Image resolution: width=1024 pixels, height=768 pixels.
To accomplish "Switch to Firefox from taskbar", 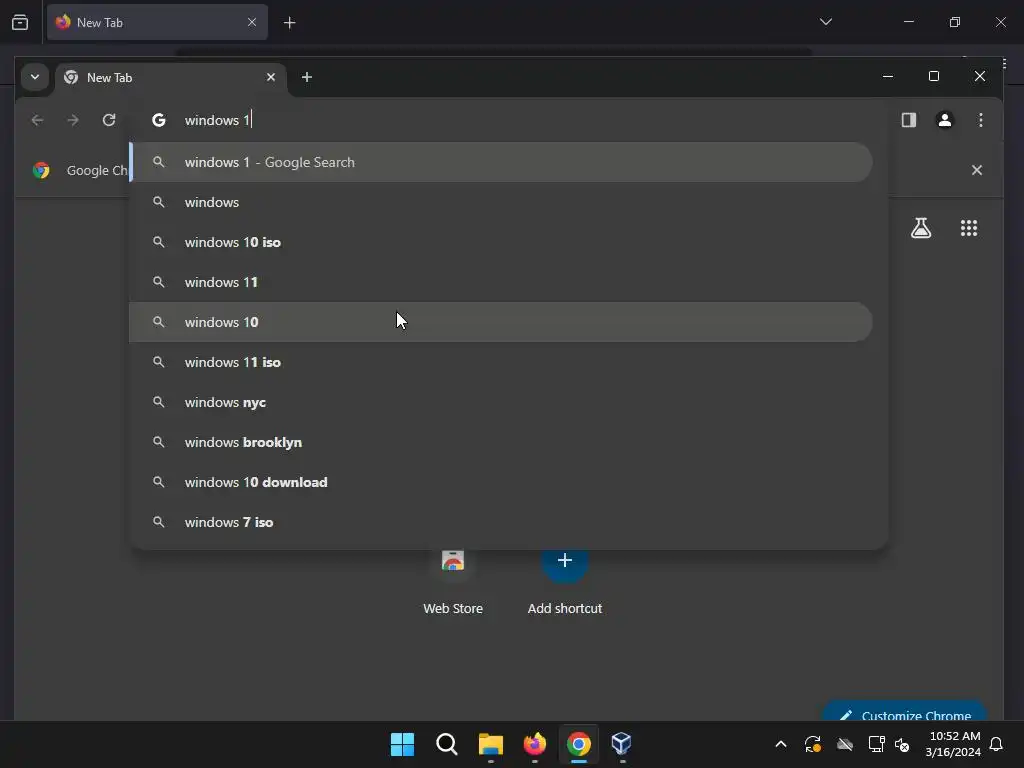I will pyautogui.click(x=535, y=744).
